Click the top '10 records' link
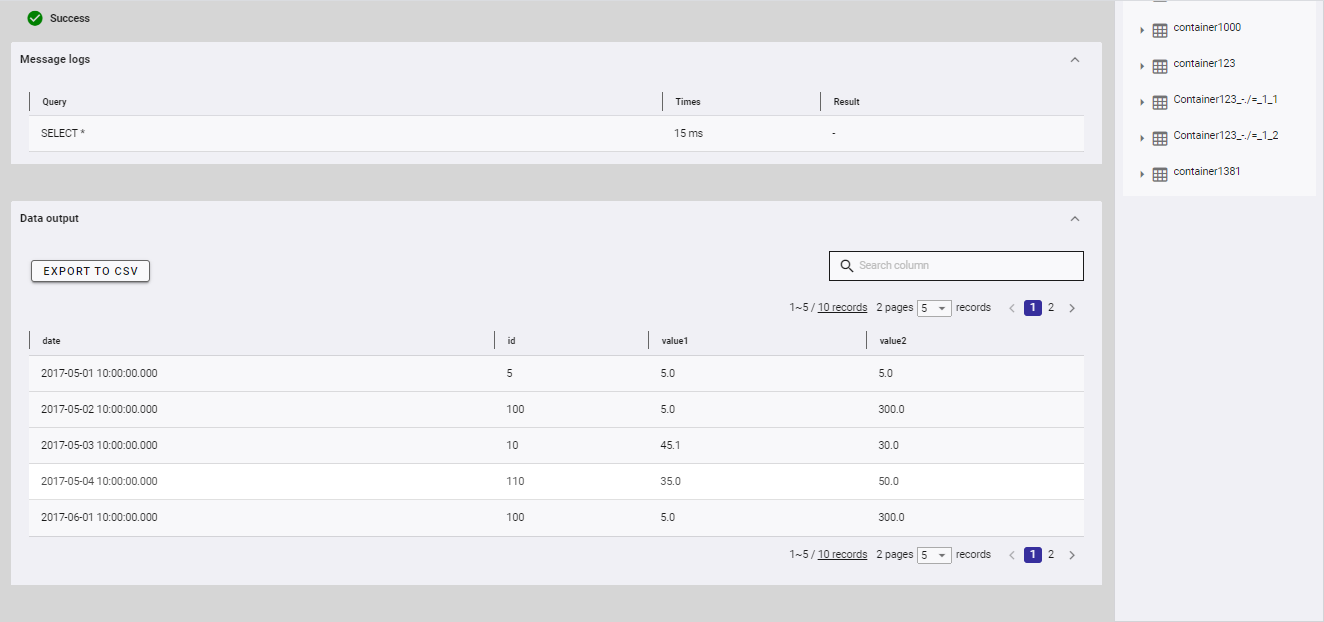Screen dimensions: 1324x622 coord(842,308)
